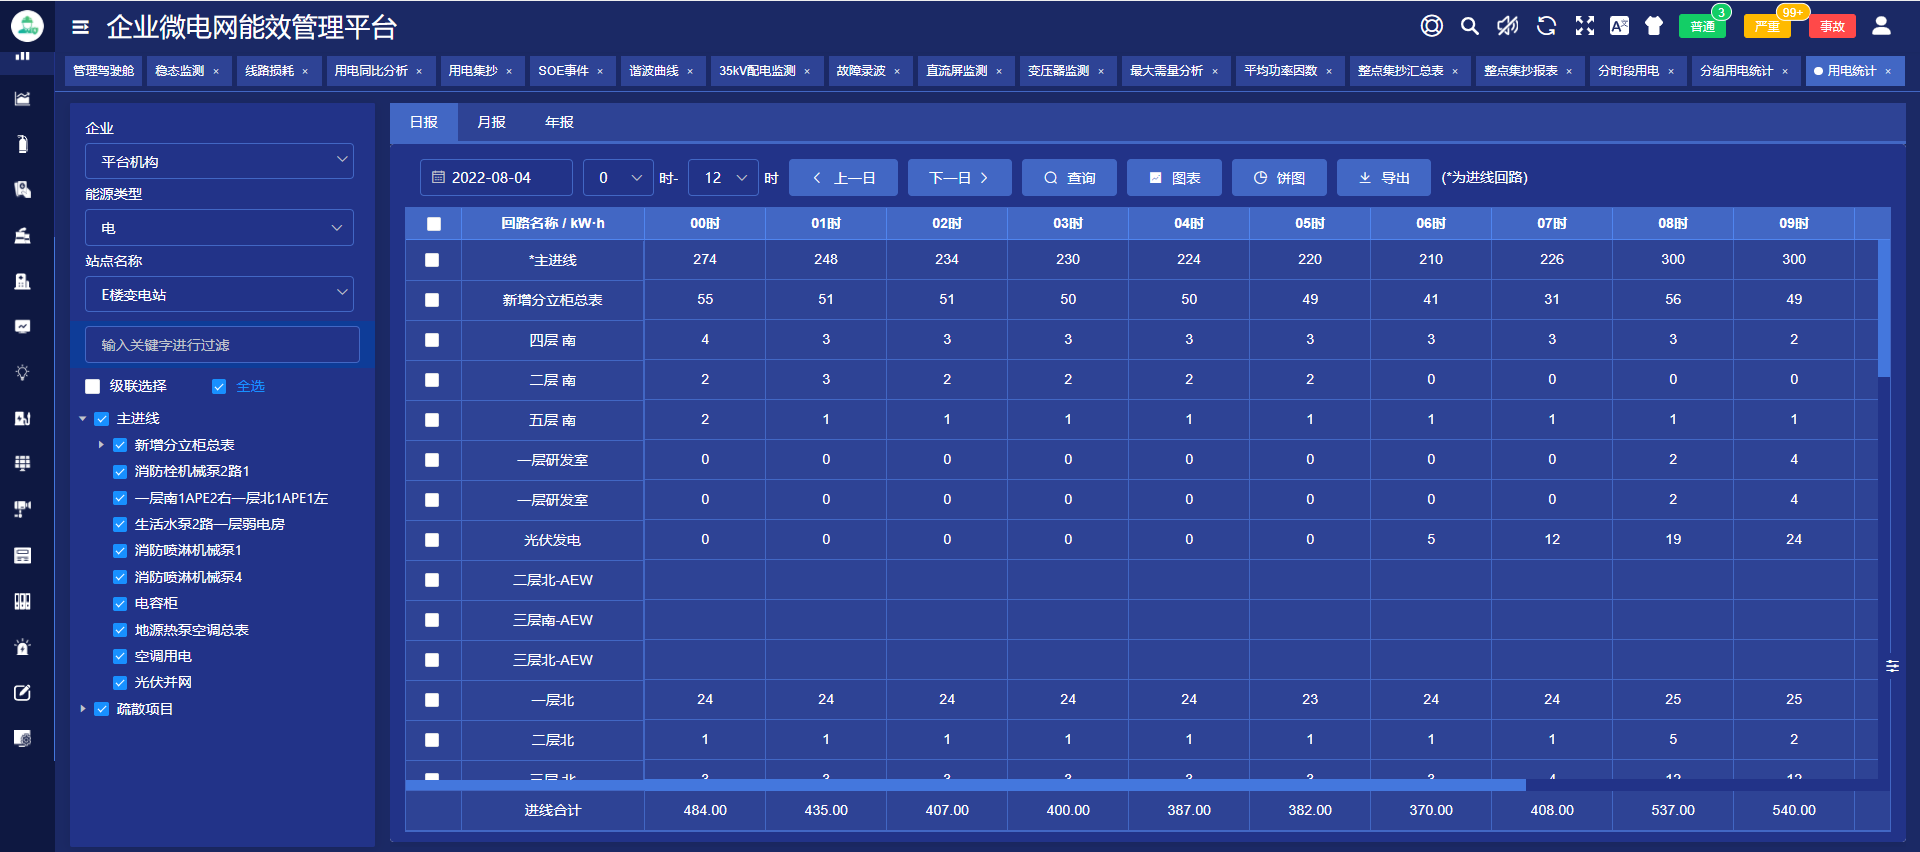The height and width of the screenshot is (852, 1920).
Task: Expand the 疏散项目 tree node
Action: (83, 709)
